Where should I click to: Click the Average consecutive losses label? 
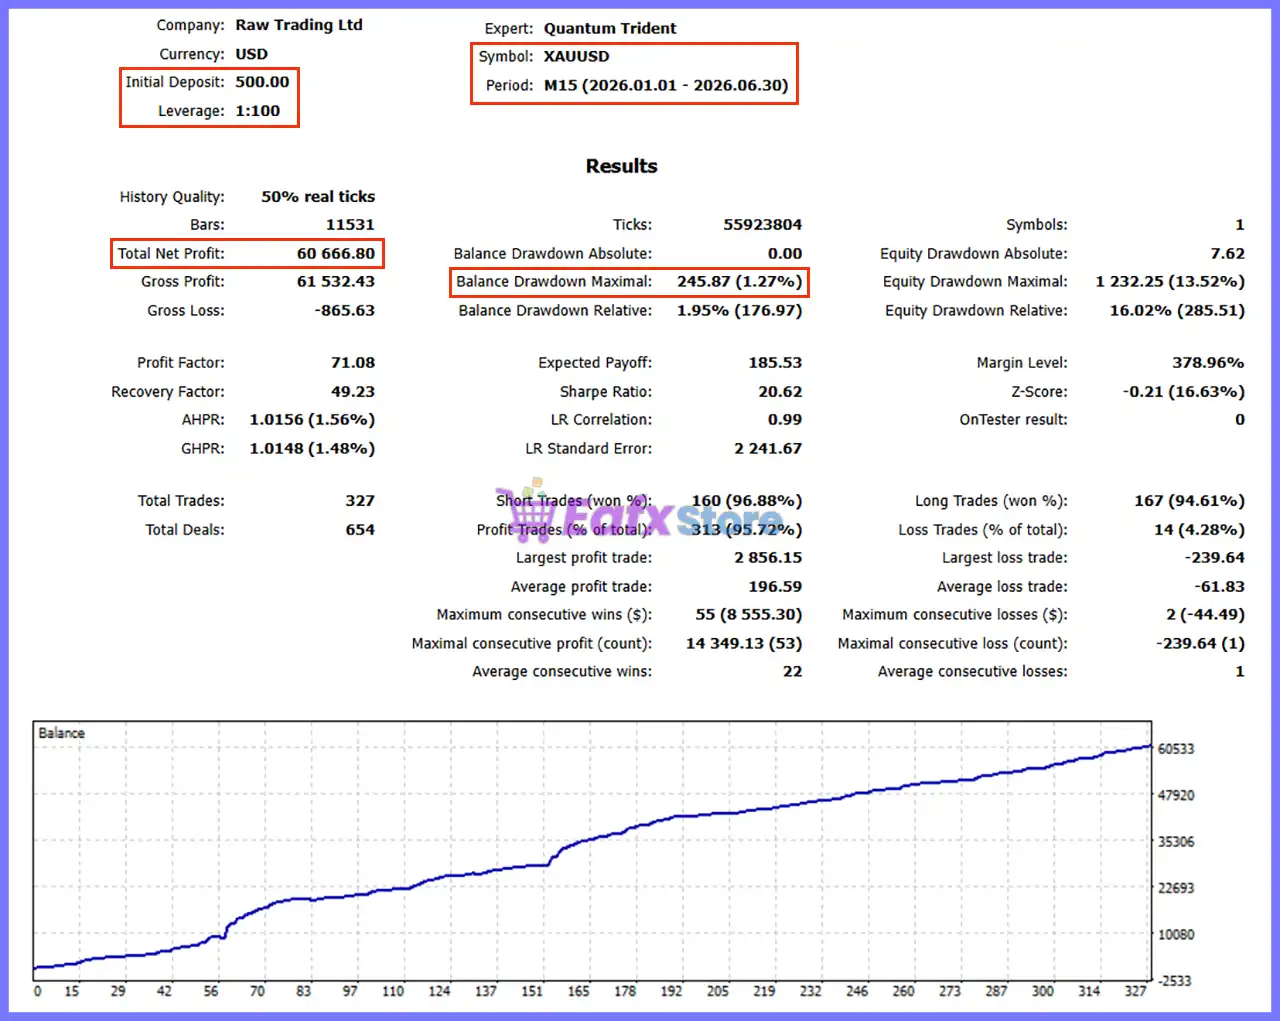point(972,672)
